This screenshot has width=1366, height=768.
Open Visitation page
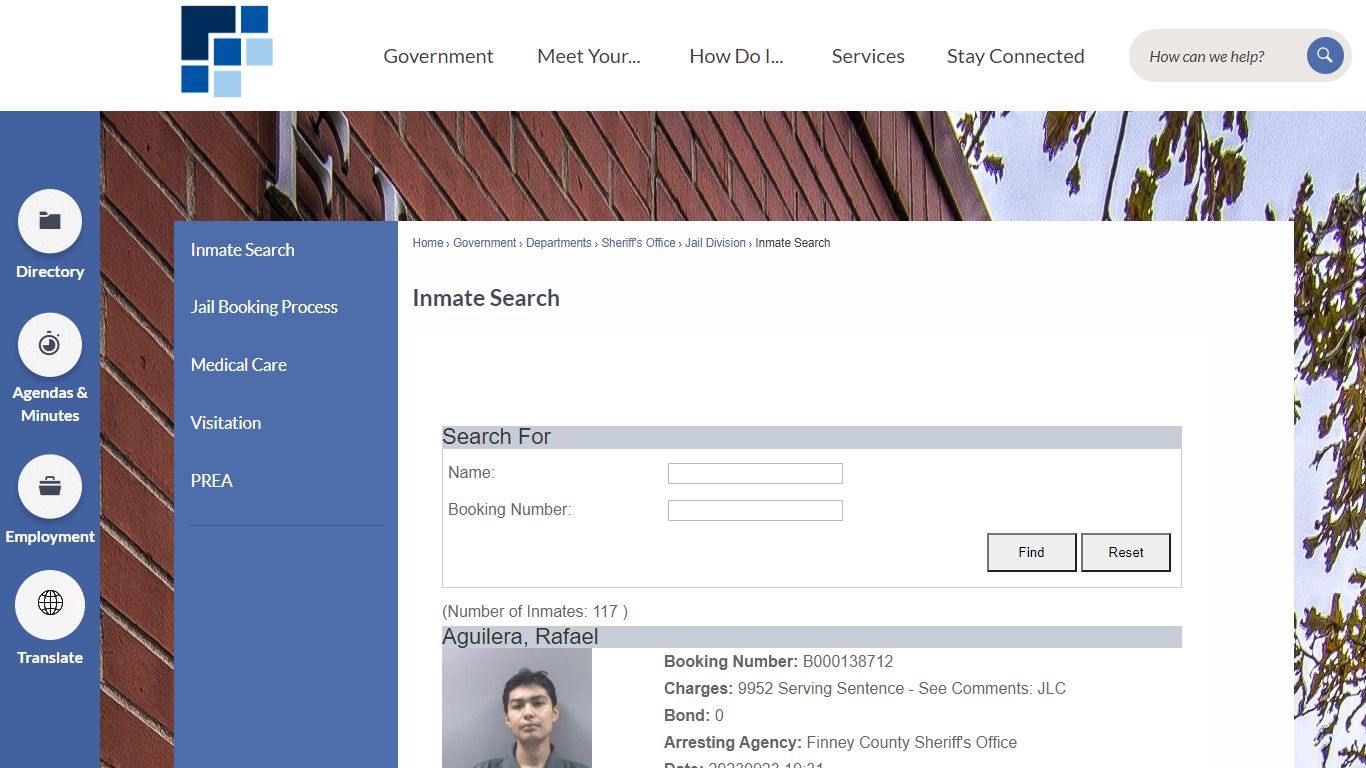point(225,423)
